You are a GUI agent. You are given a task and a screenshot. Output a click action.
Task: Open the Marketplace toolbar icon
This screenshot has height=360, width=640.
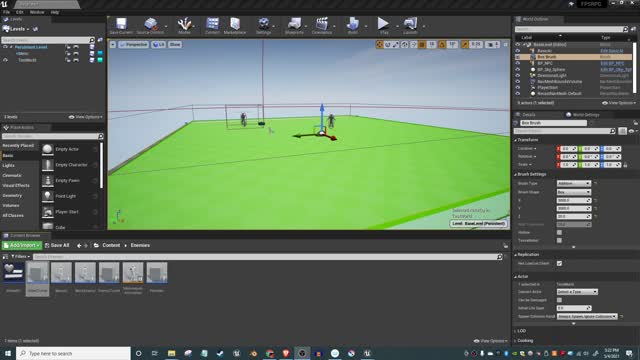(x=235, y=24)
